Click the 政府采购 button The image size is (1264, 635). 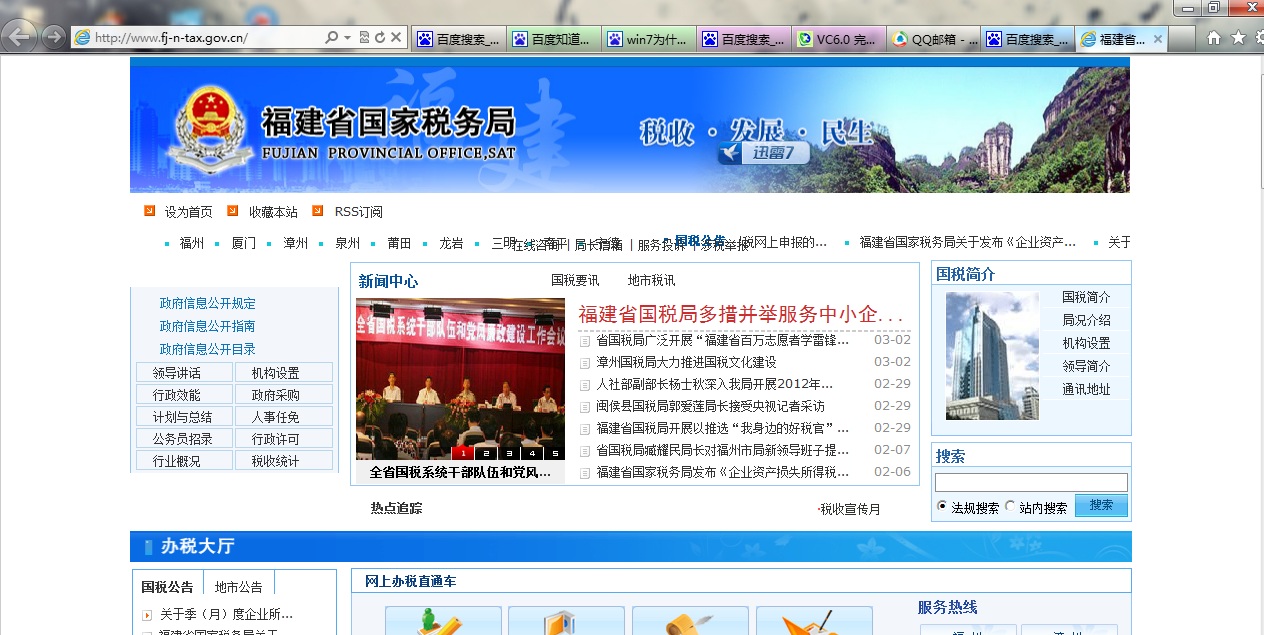pos(284,395)
